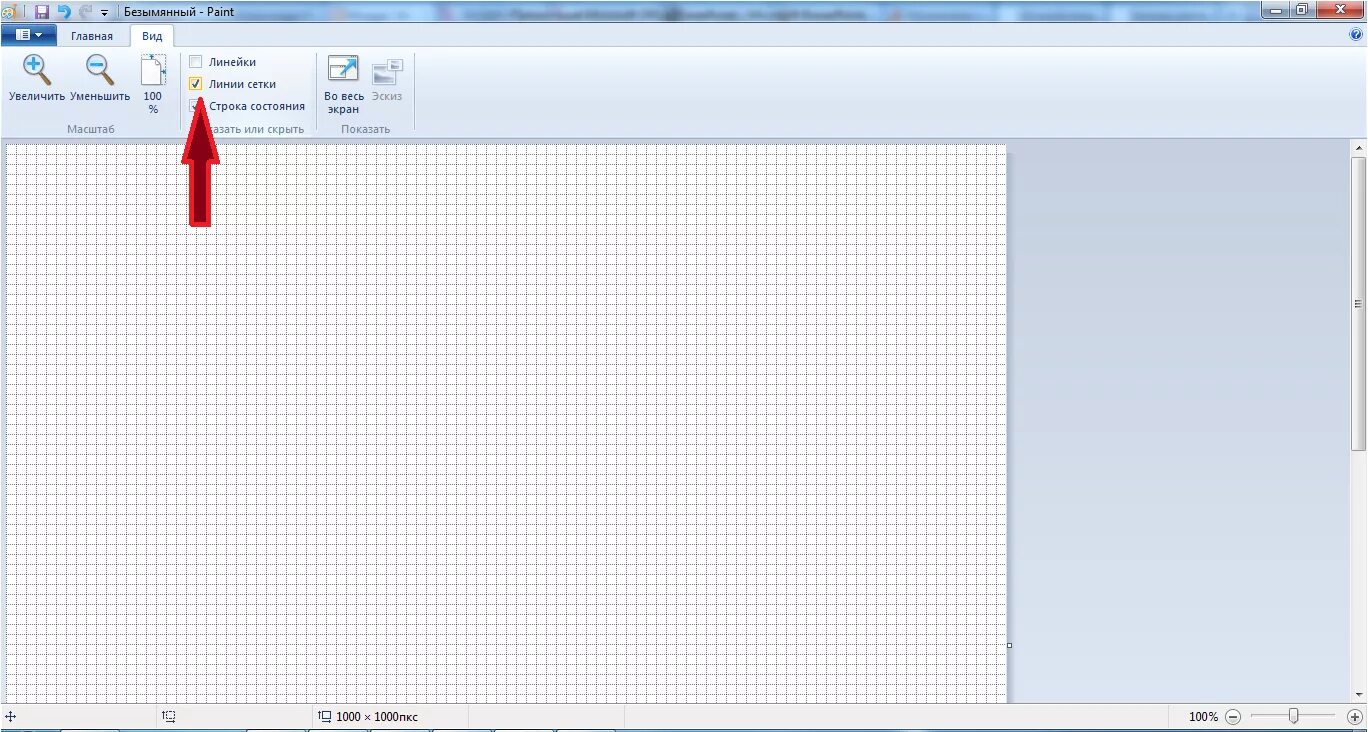Click the Увеличить zoom in magnifier

[37, 71]
